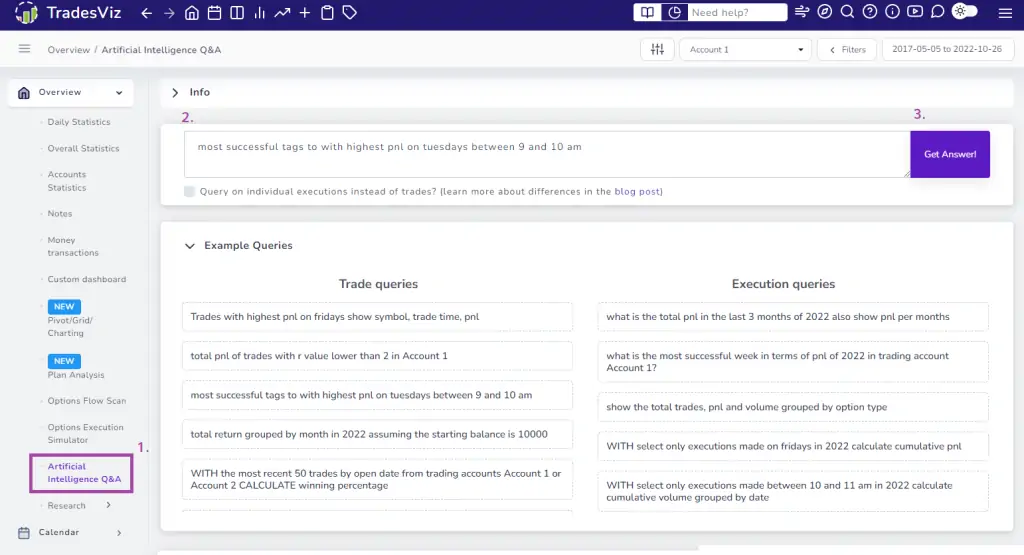Screen dimensions: 1024x555
Task: Open the tag icon in toolbar
Action: 350,13
